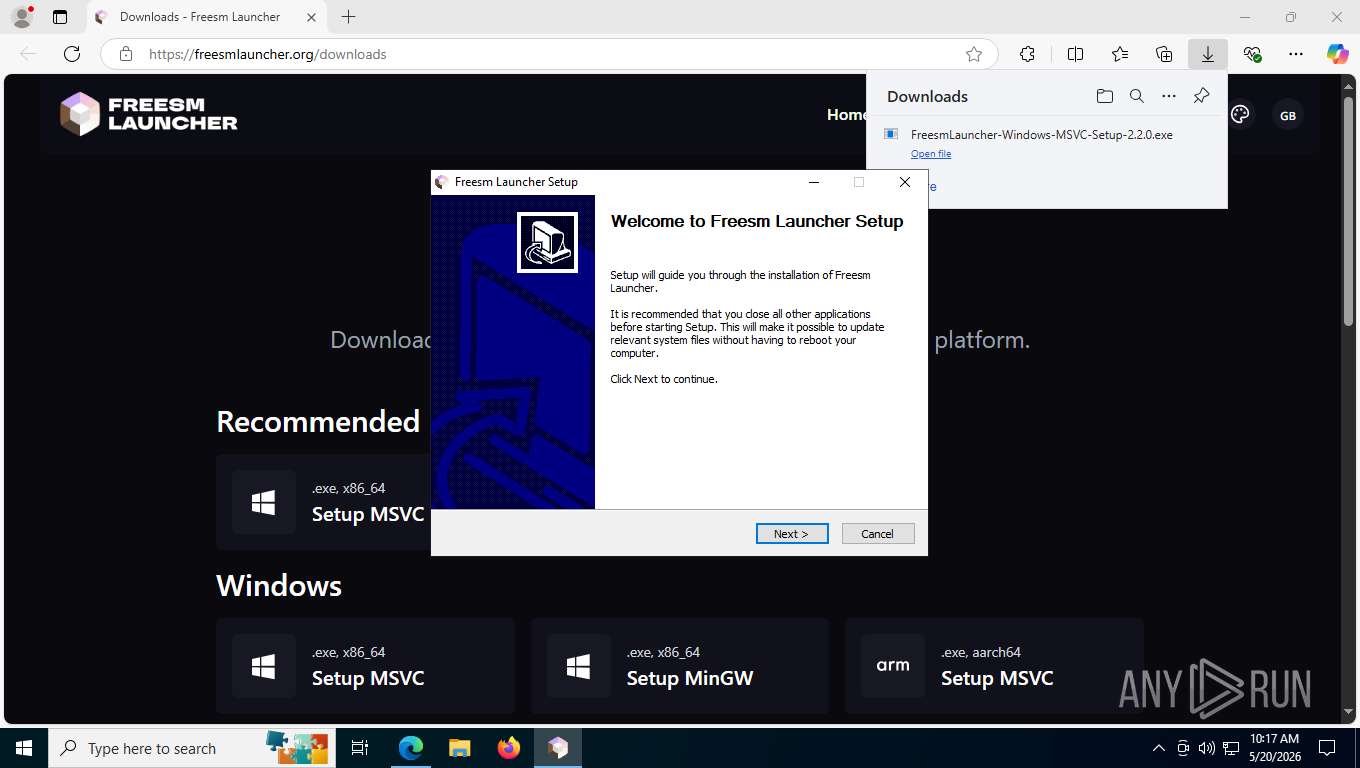Viewport: 1360px width, 768px height.
Task: Download Recommended Setup MSVC x86_64
Action: 323,502
